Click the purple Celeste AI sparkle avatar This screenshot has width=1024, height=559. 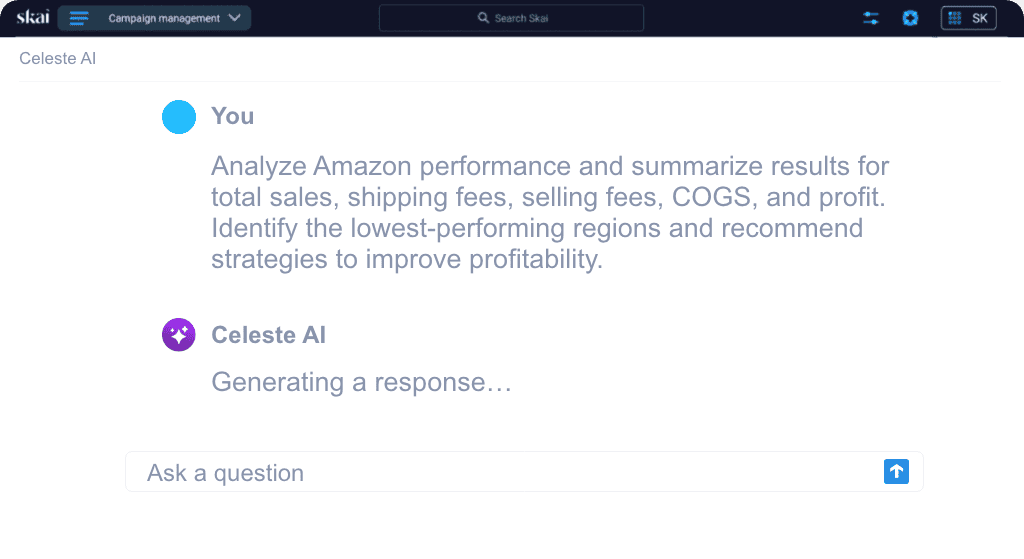pyautogui.click(x=179, y=334)
